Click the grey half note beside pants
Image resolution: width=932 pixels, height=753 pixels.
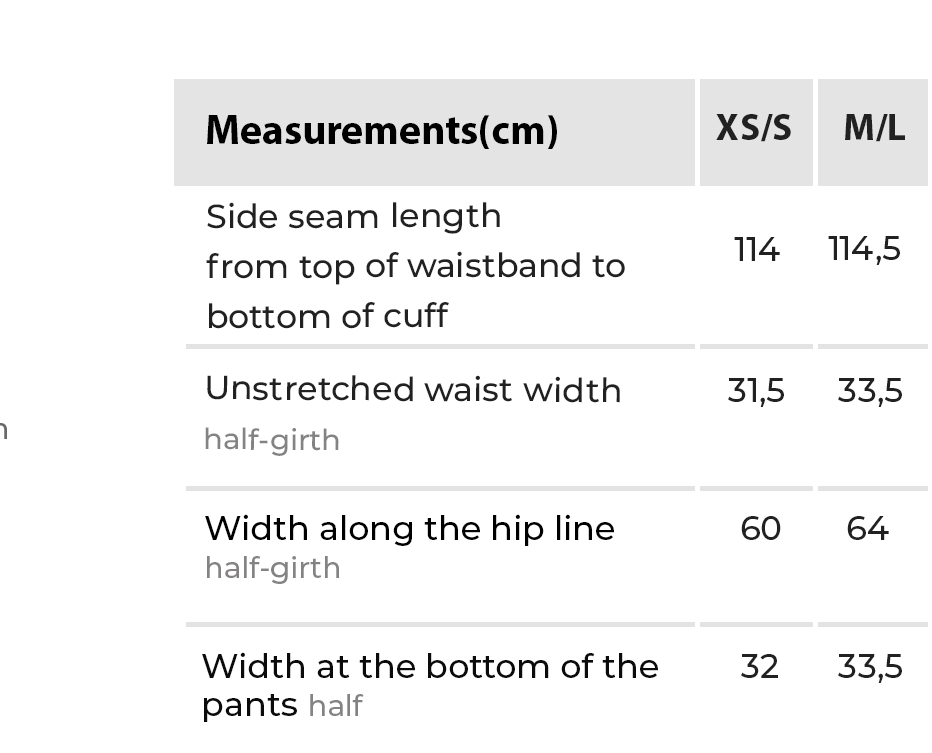click(335, 706)
